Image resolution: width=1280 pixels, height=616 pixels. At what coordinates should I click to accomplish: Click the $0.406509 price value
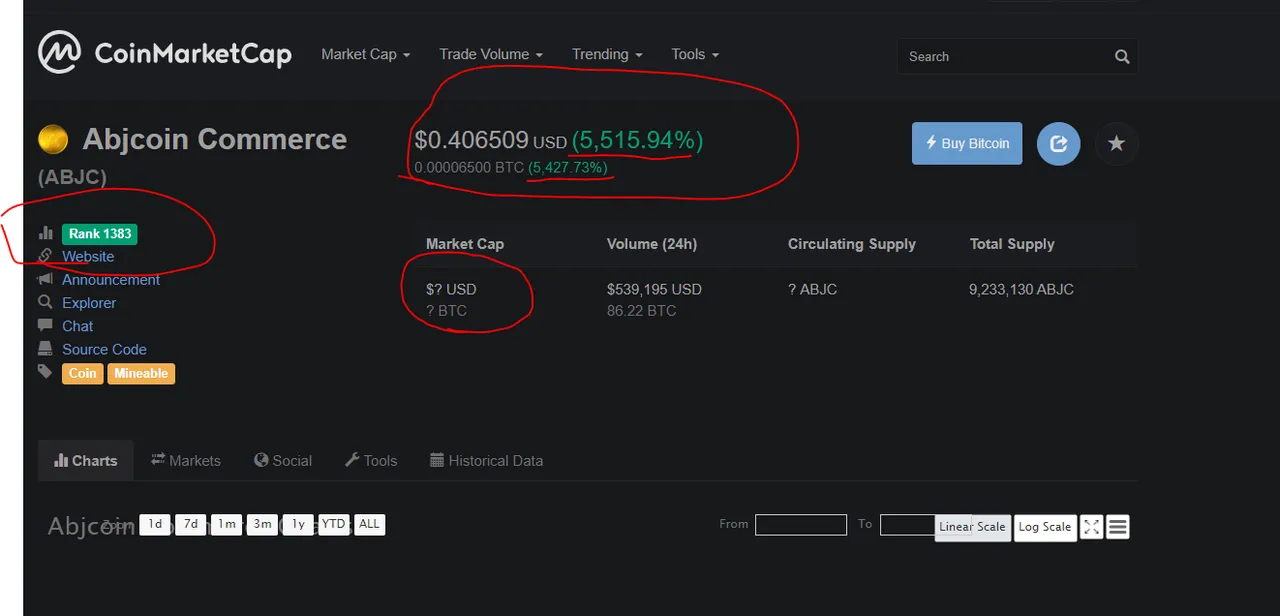[x=471, y=141]
